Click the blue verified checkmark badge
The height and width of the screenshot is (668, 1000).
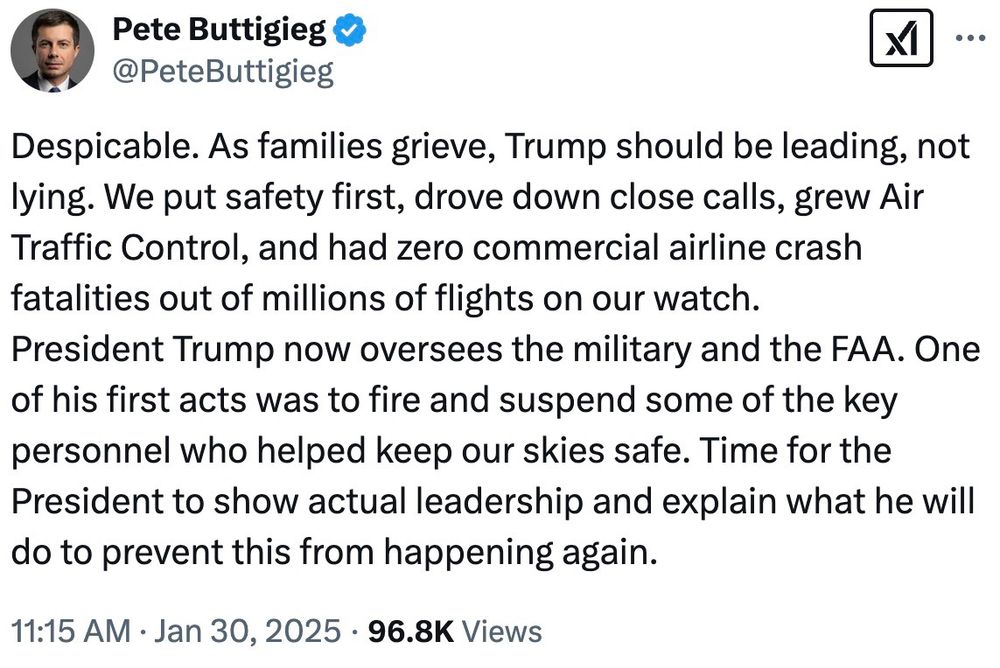(x=350, y=31)
